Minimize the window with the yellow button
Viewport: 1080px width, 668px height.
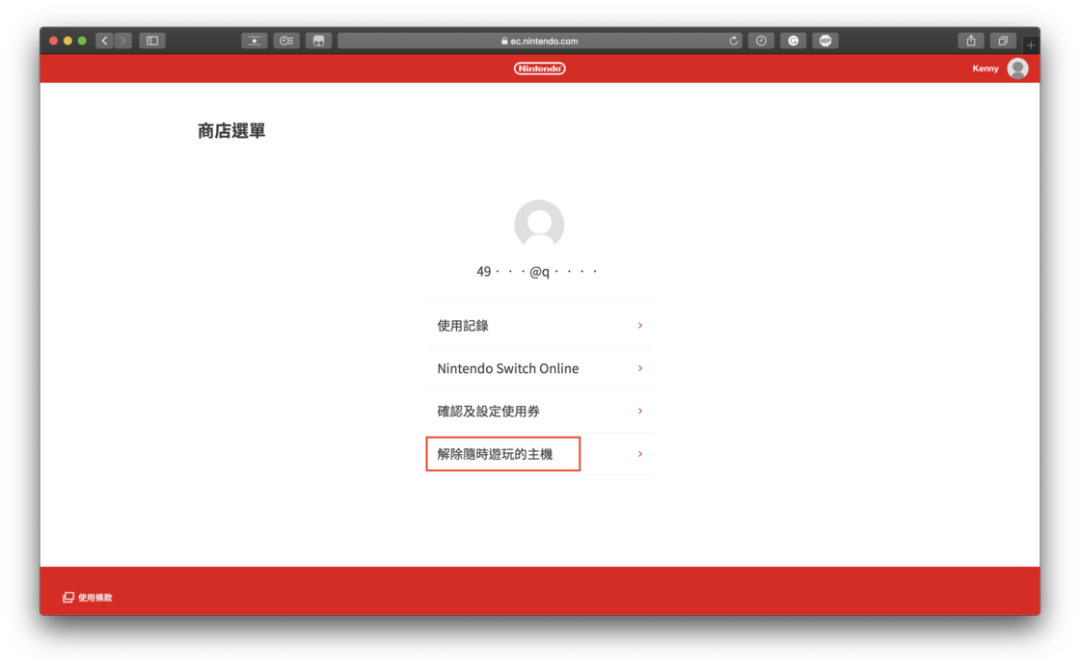68,41
